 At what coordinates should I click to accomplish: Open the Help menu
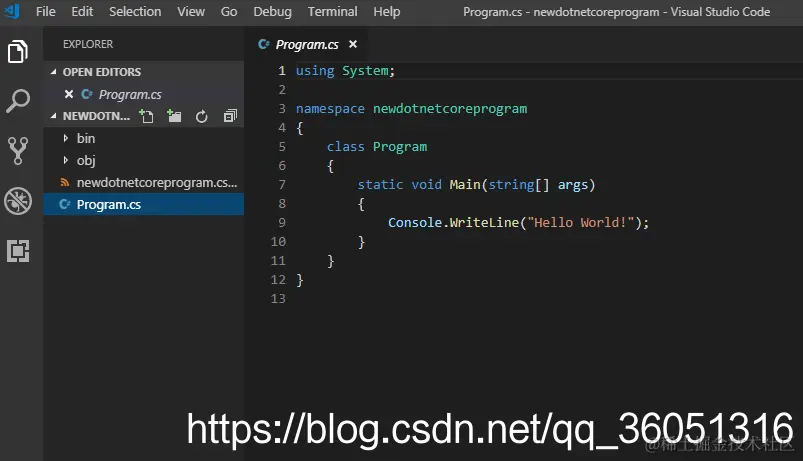click(387, 11)
